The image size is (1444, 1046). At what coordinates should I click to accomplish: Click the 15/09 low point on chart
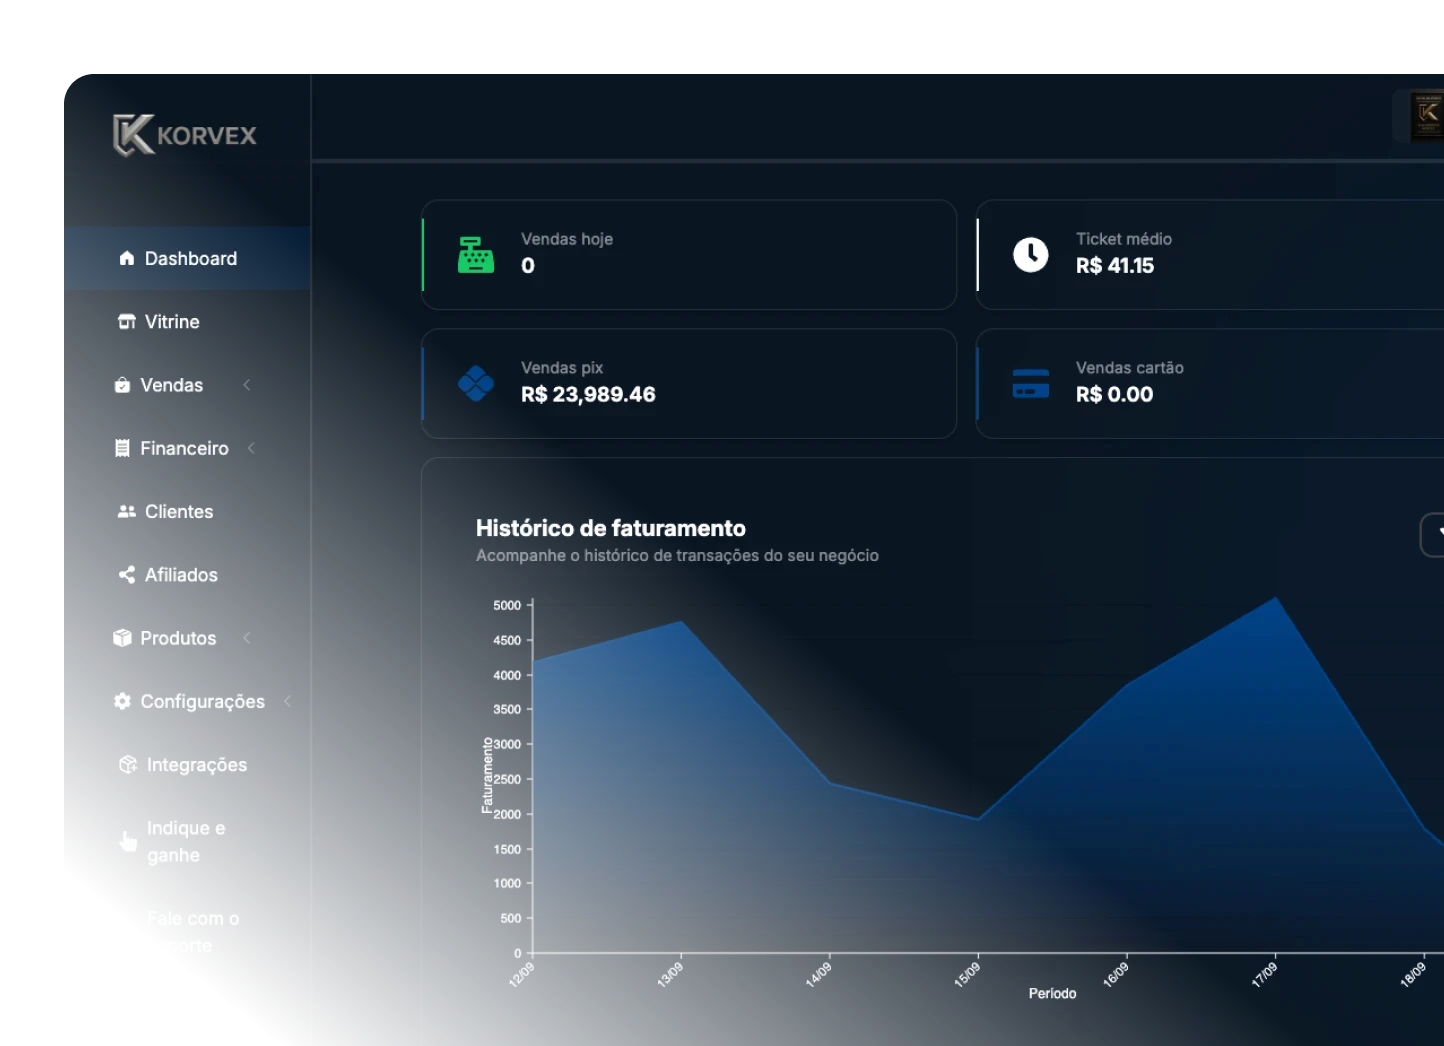[x=978, y=819]
